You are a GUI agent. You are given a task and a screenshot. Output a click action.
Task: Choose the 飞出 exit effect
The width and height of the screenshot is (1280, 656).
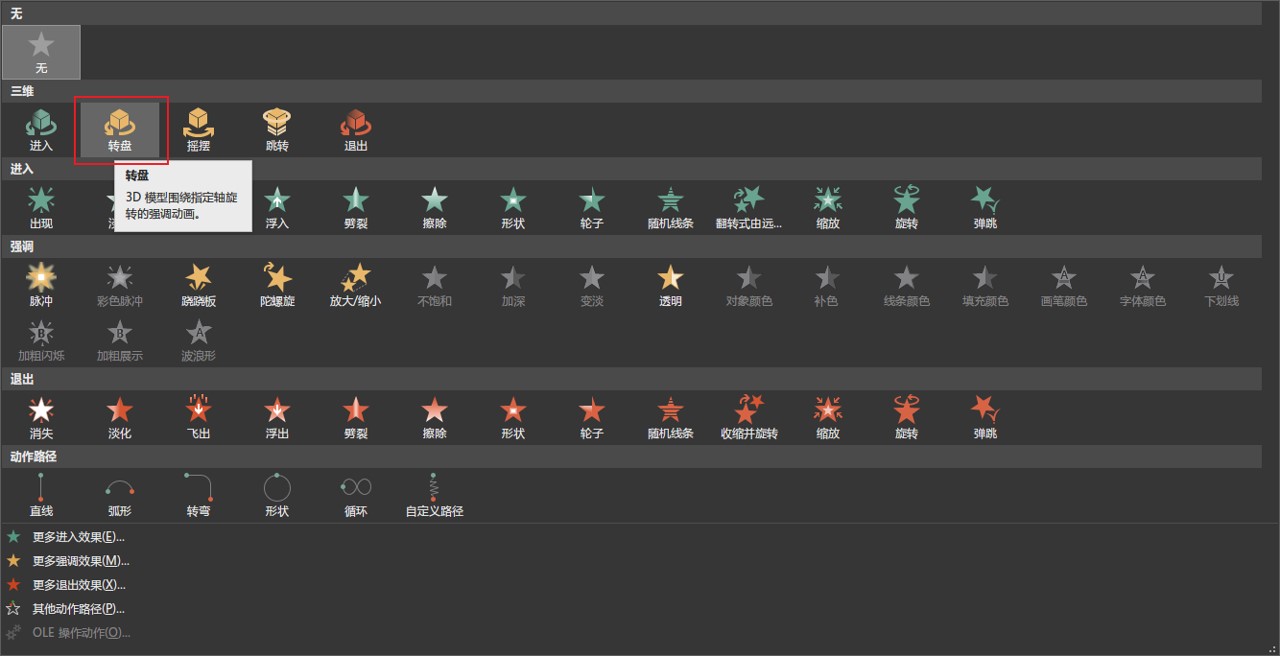pyautogui.click(x=198, y=417)
